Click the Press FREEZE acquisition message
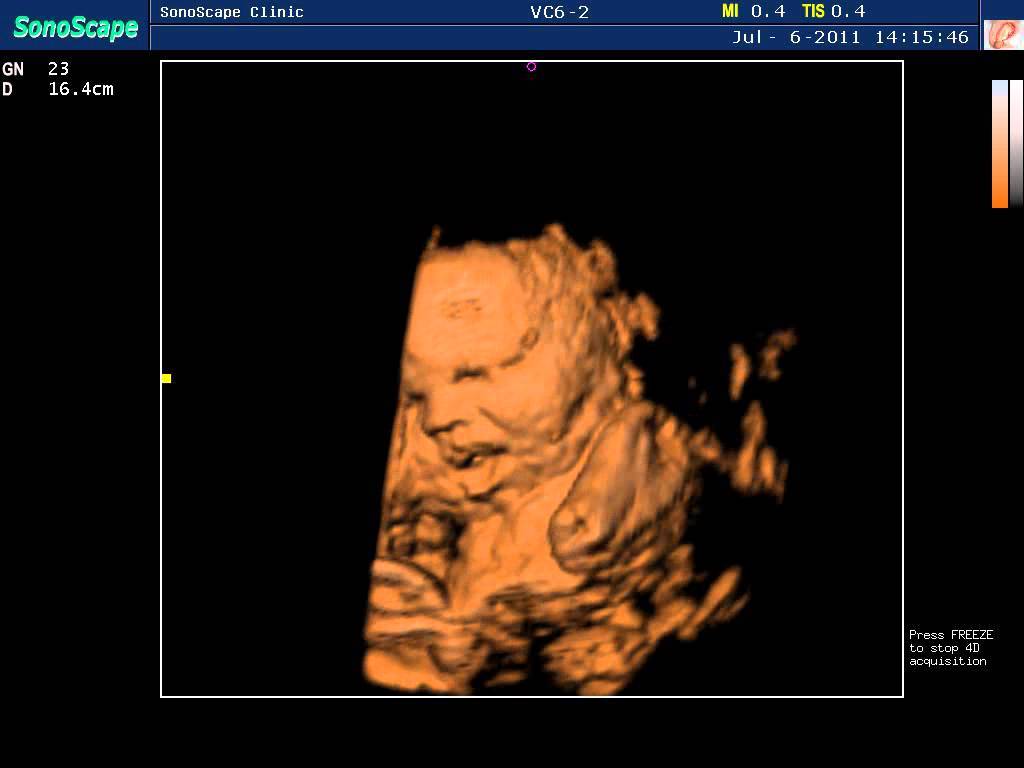This screenshot has height=768, width=1024. click(x=950, y=648)
